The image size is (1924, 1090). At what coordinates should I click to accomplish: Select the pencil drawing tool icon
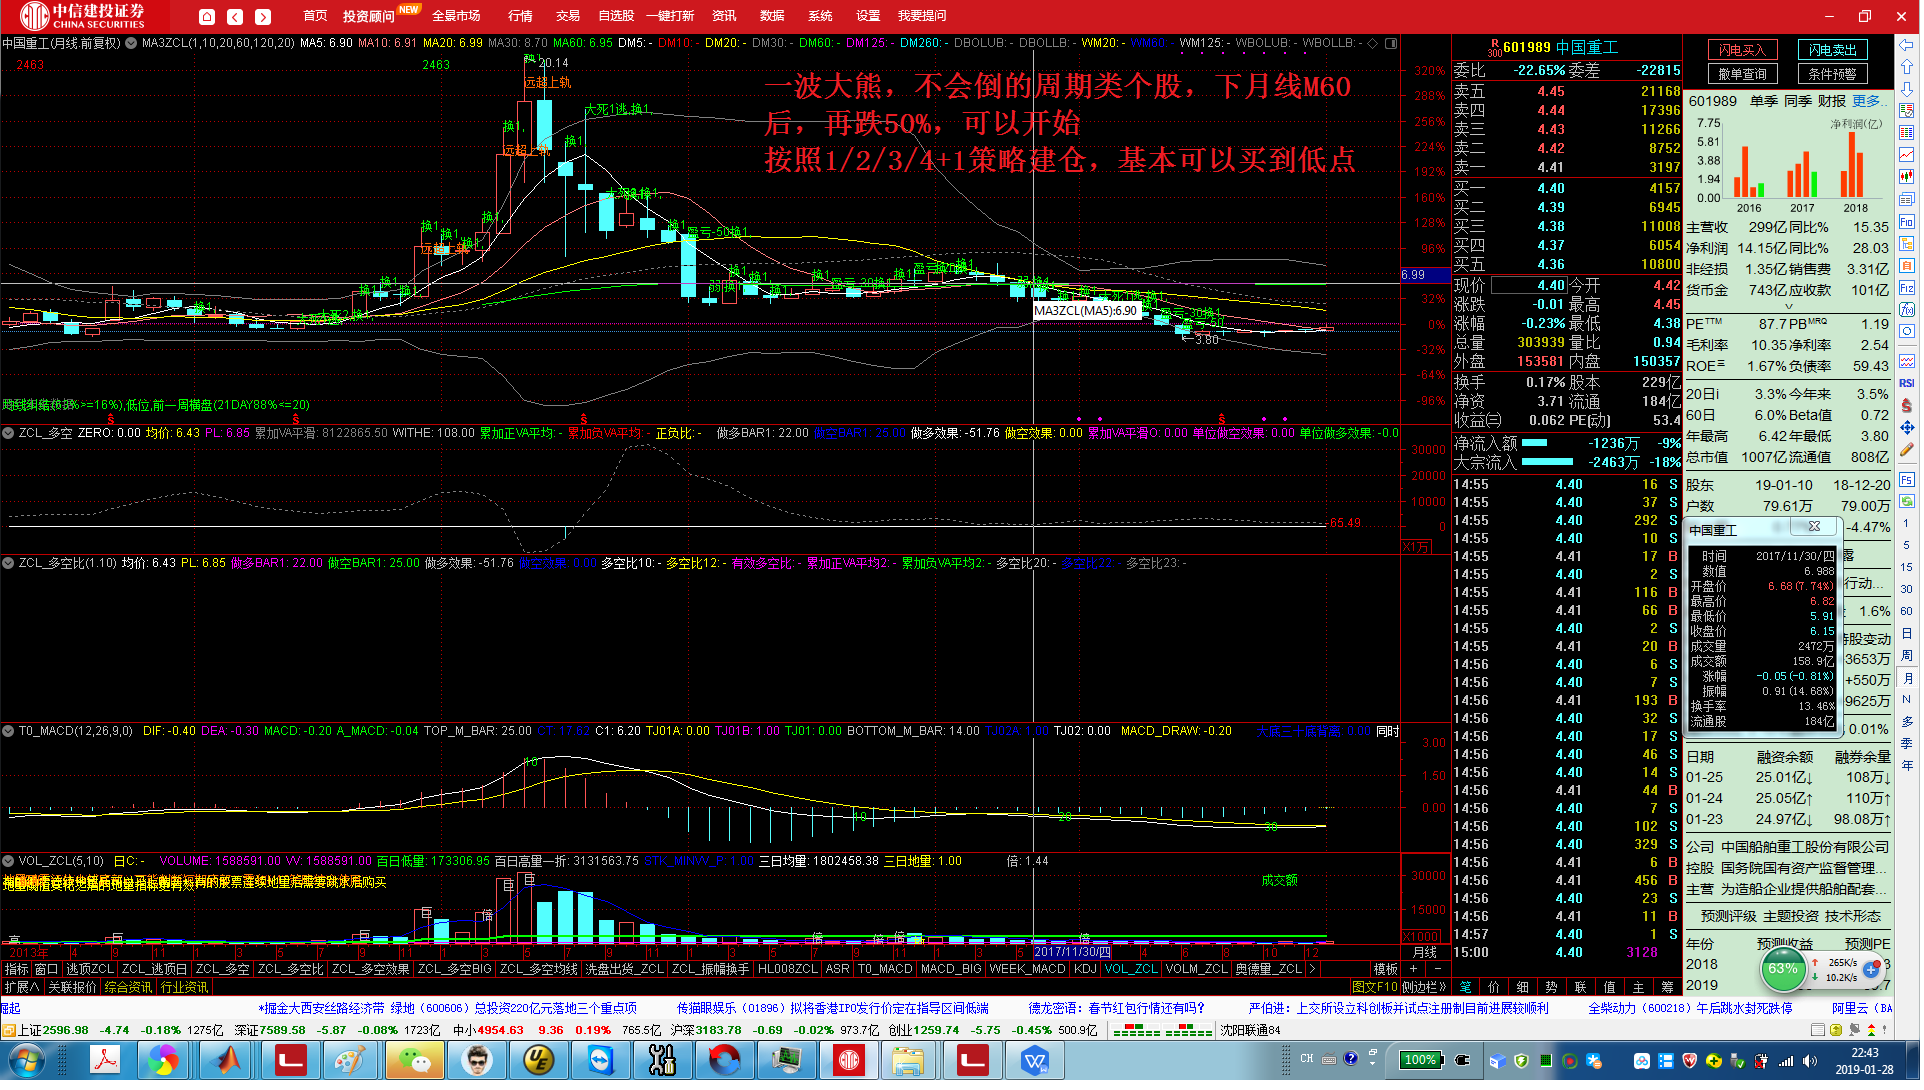coord(1907,449)
